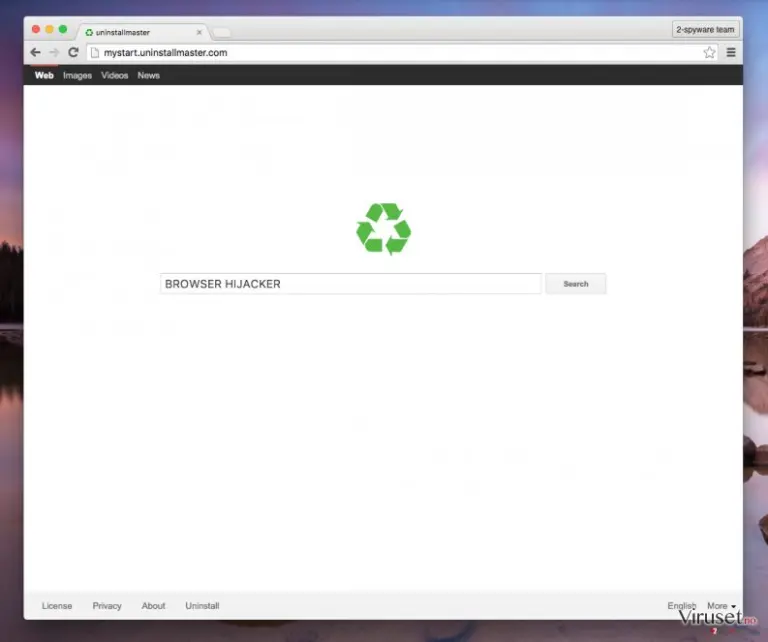Image resolution: width=768 pixels, height=642 pixels.
Task: Select English language link in footer
Action: tap(681, 606)
